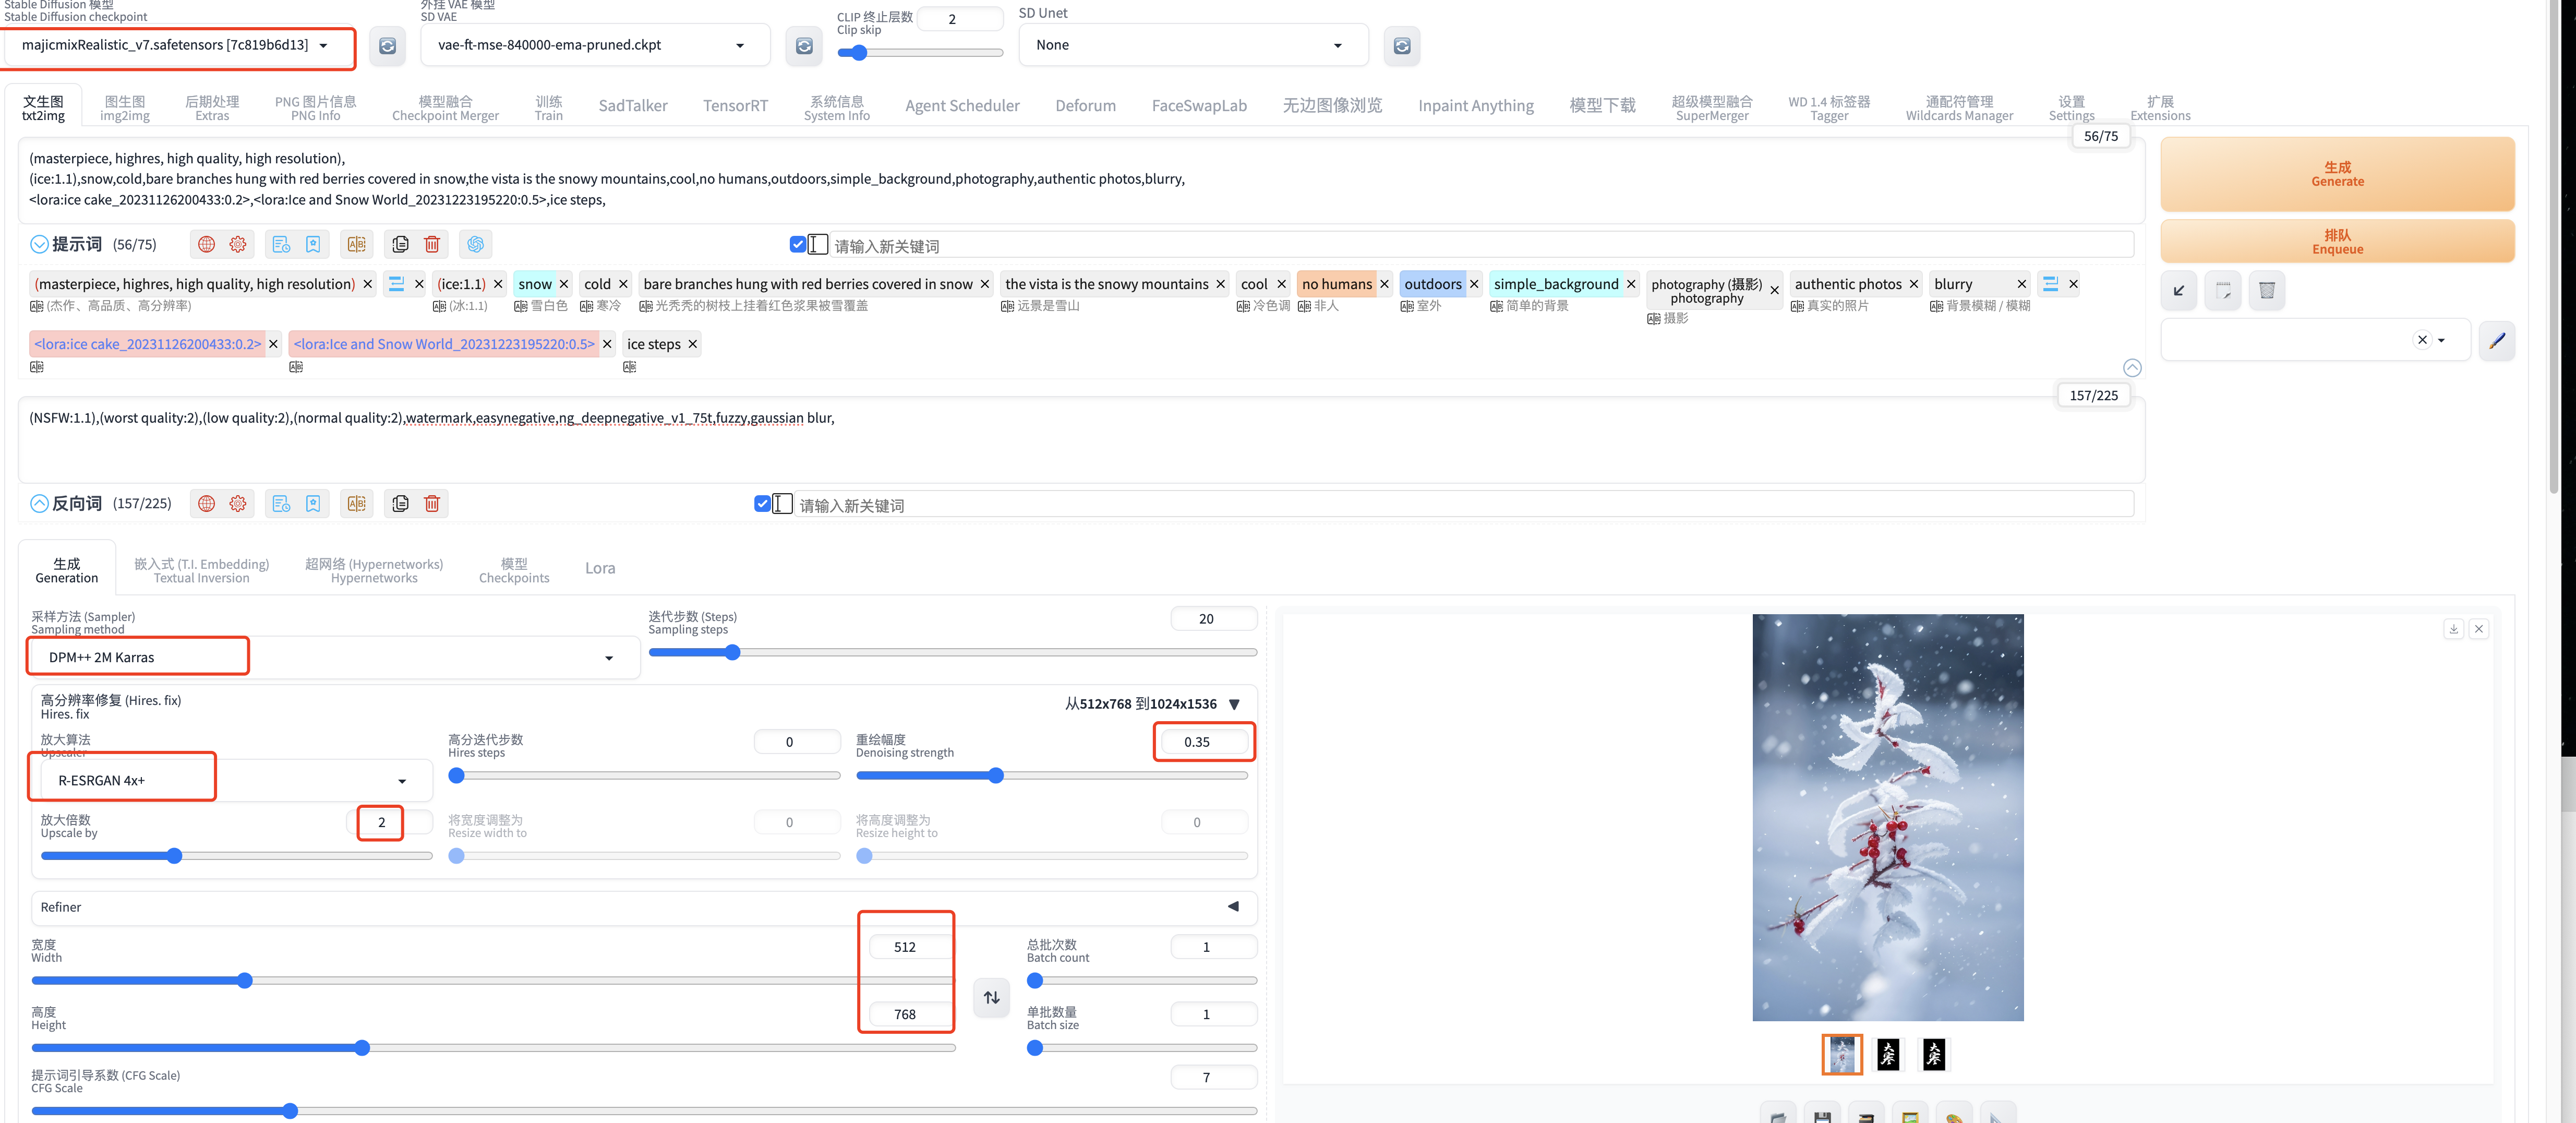
Task: Open the Checkpoint Merger tab
Action: [446, 108]
